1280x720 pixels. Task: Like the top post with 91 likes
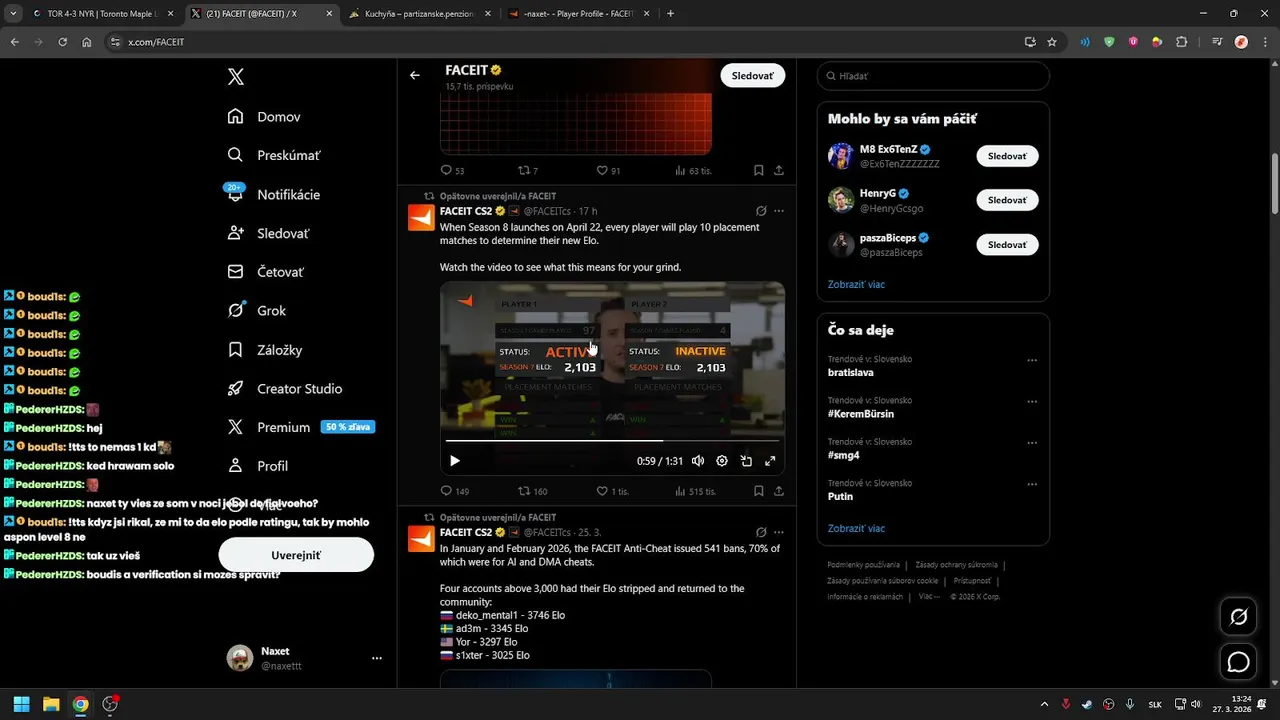(608, 170)
